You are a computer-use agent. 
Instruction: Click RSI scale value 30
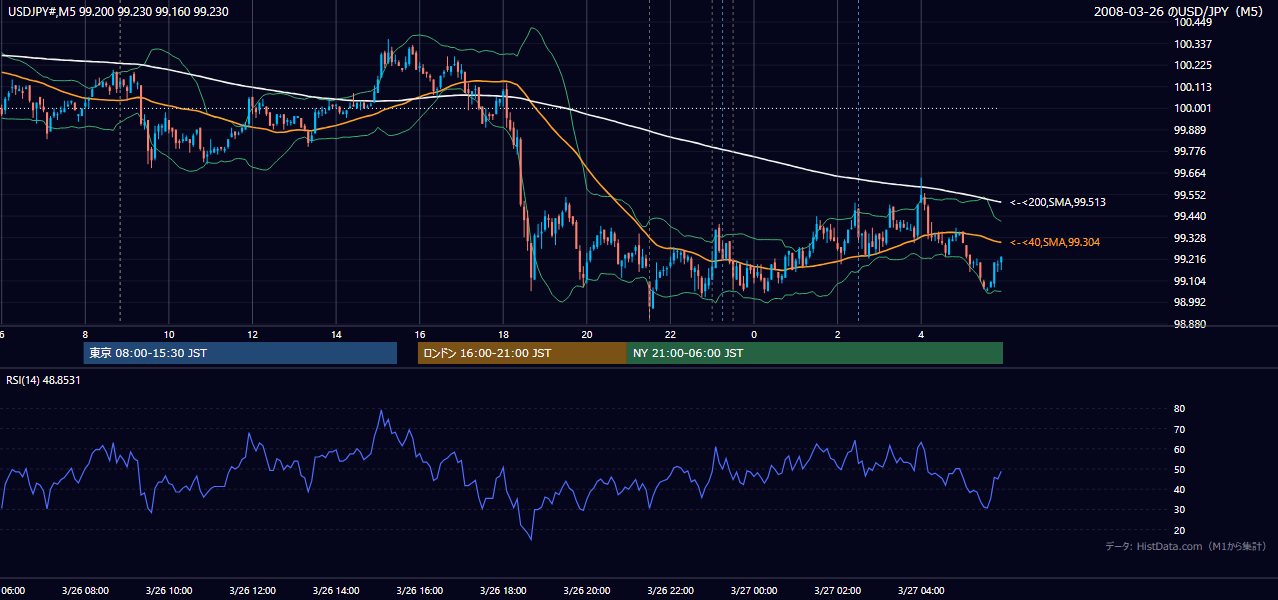tap(1180, 509)
